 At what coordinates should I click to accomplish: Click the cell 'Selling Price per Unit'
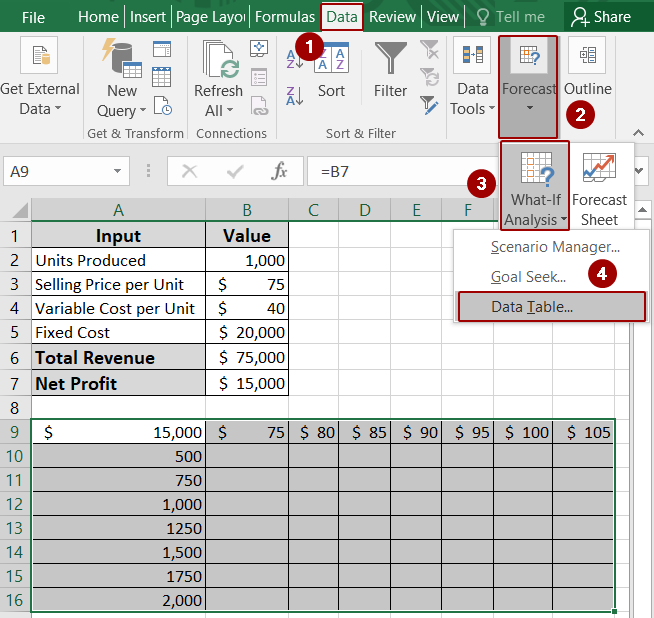118,284
